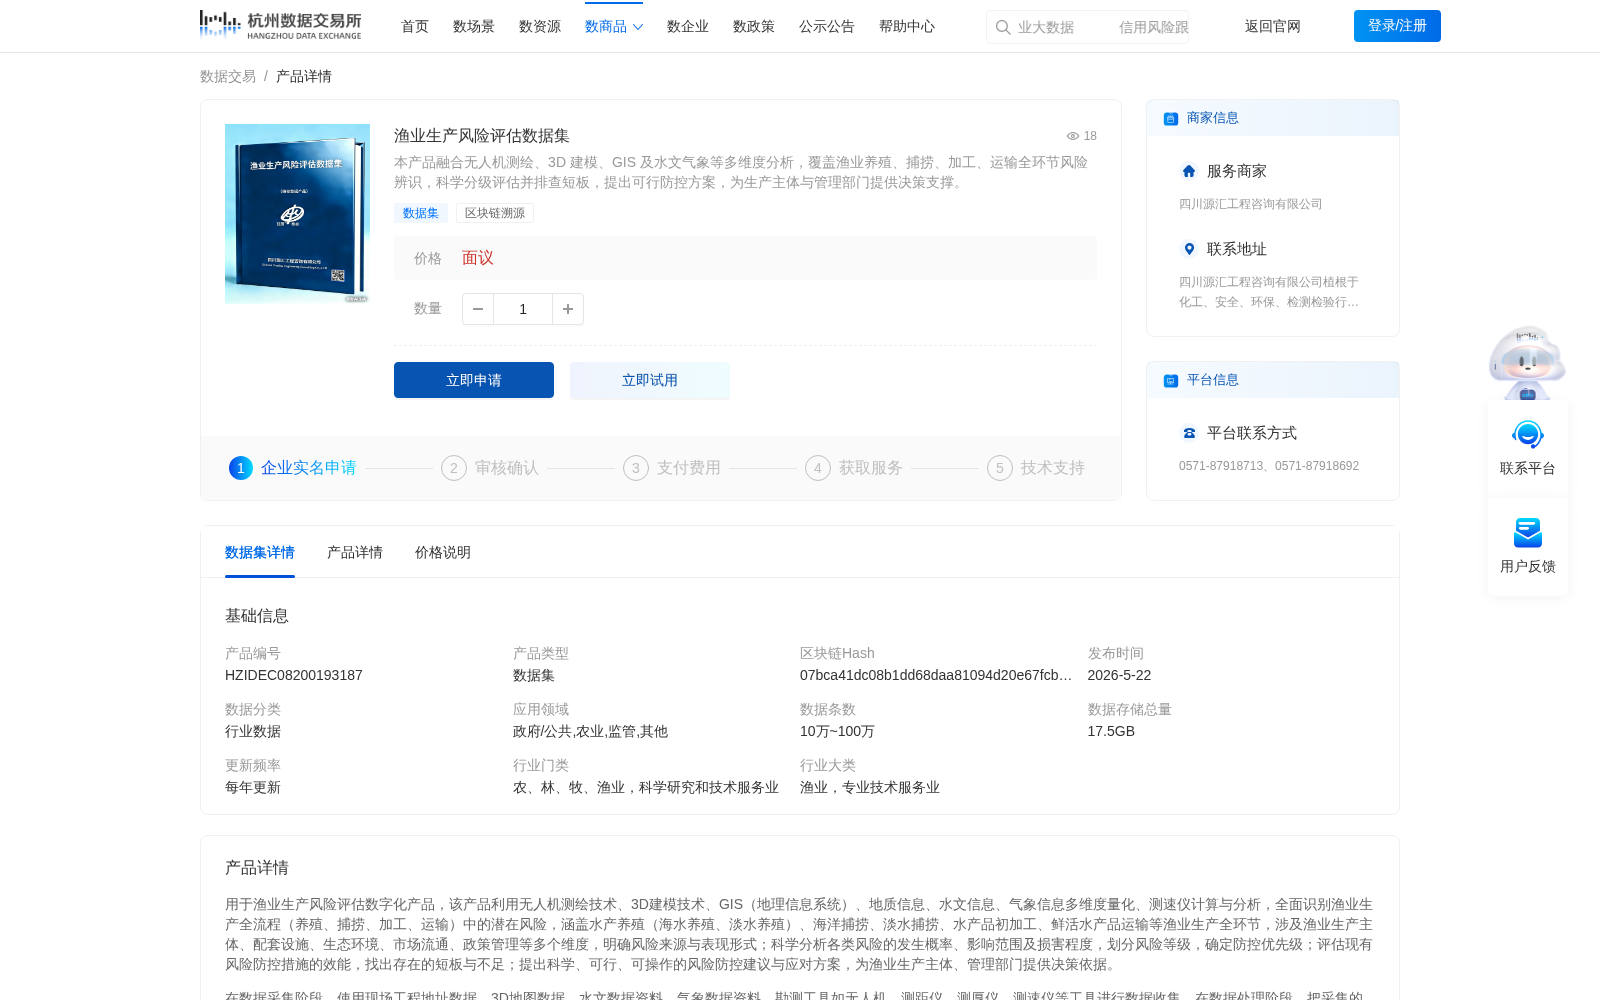Open the 数资源 menu item
The image size is (1600, 1000).
[x=540, y=26]
